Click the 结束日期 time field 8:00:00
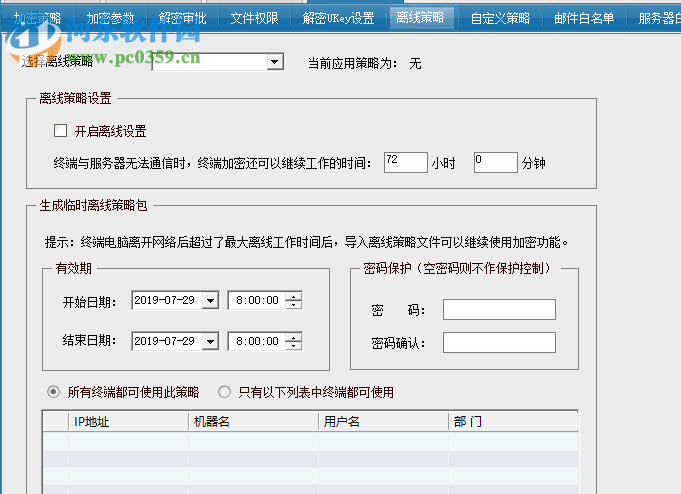This screenshot has height=494, width=681. 257,341
